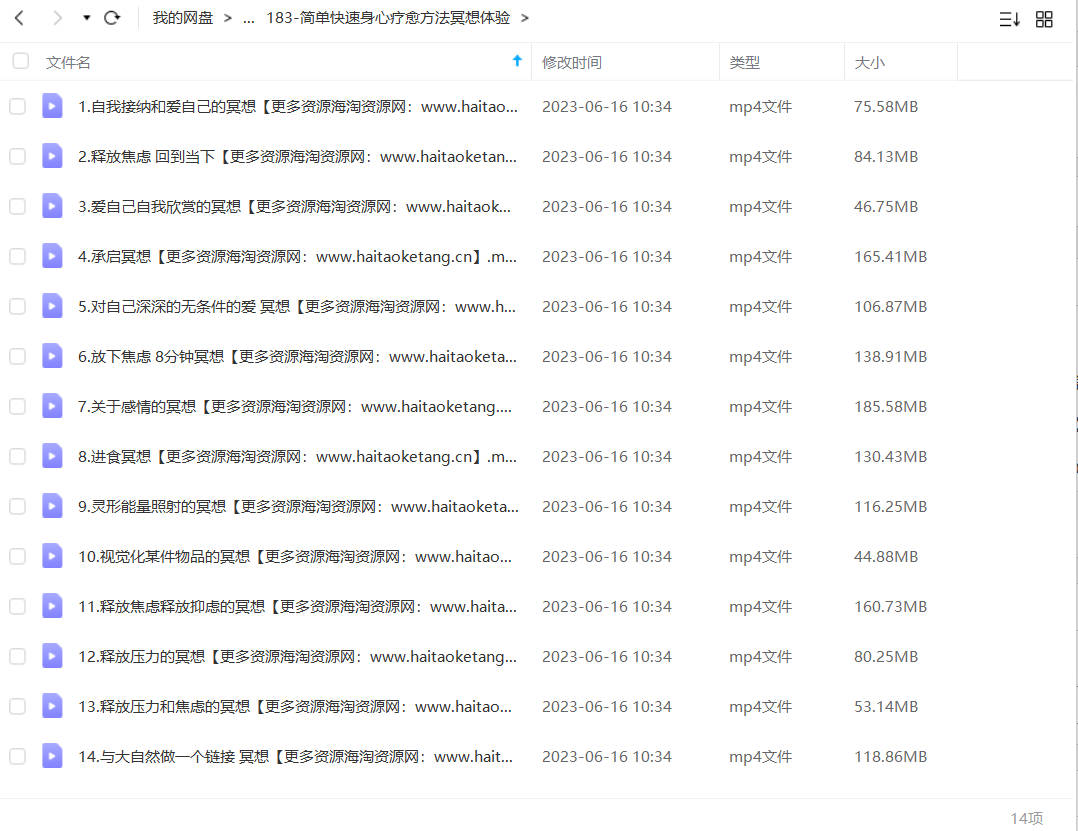The height and width of the screenshot is (831, 1078).
Task: Select file name 6.放下焦虑 8分钟冥想
Action: tap(297, 357)
